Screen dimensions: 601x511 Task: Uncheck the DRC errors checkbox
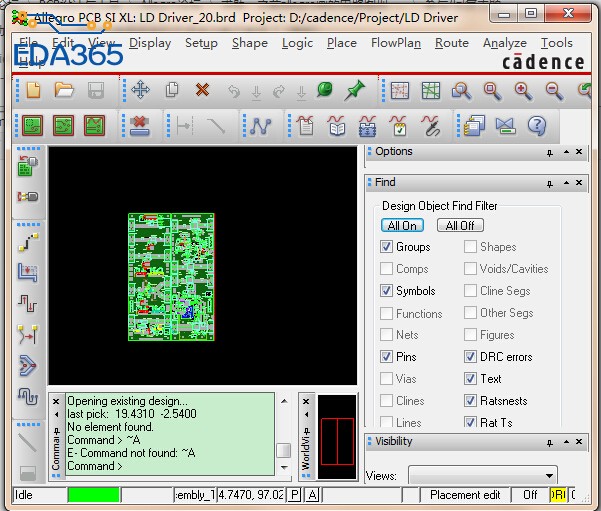470,357
